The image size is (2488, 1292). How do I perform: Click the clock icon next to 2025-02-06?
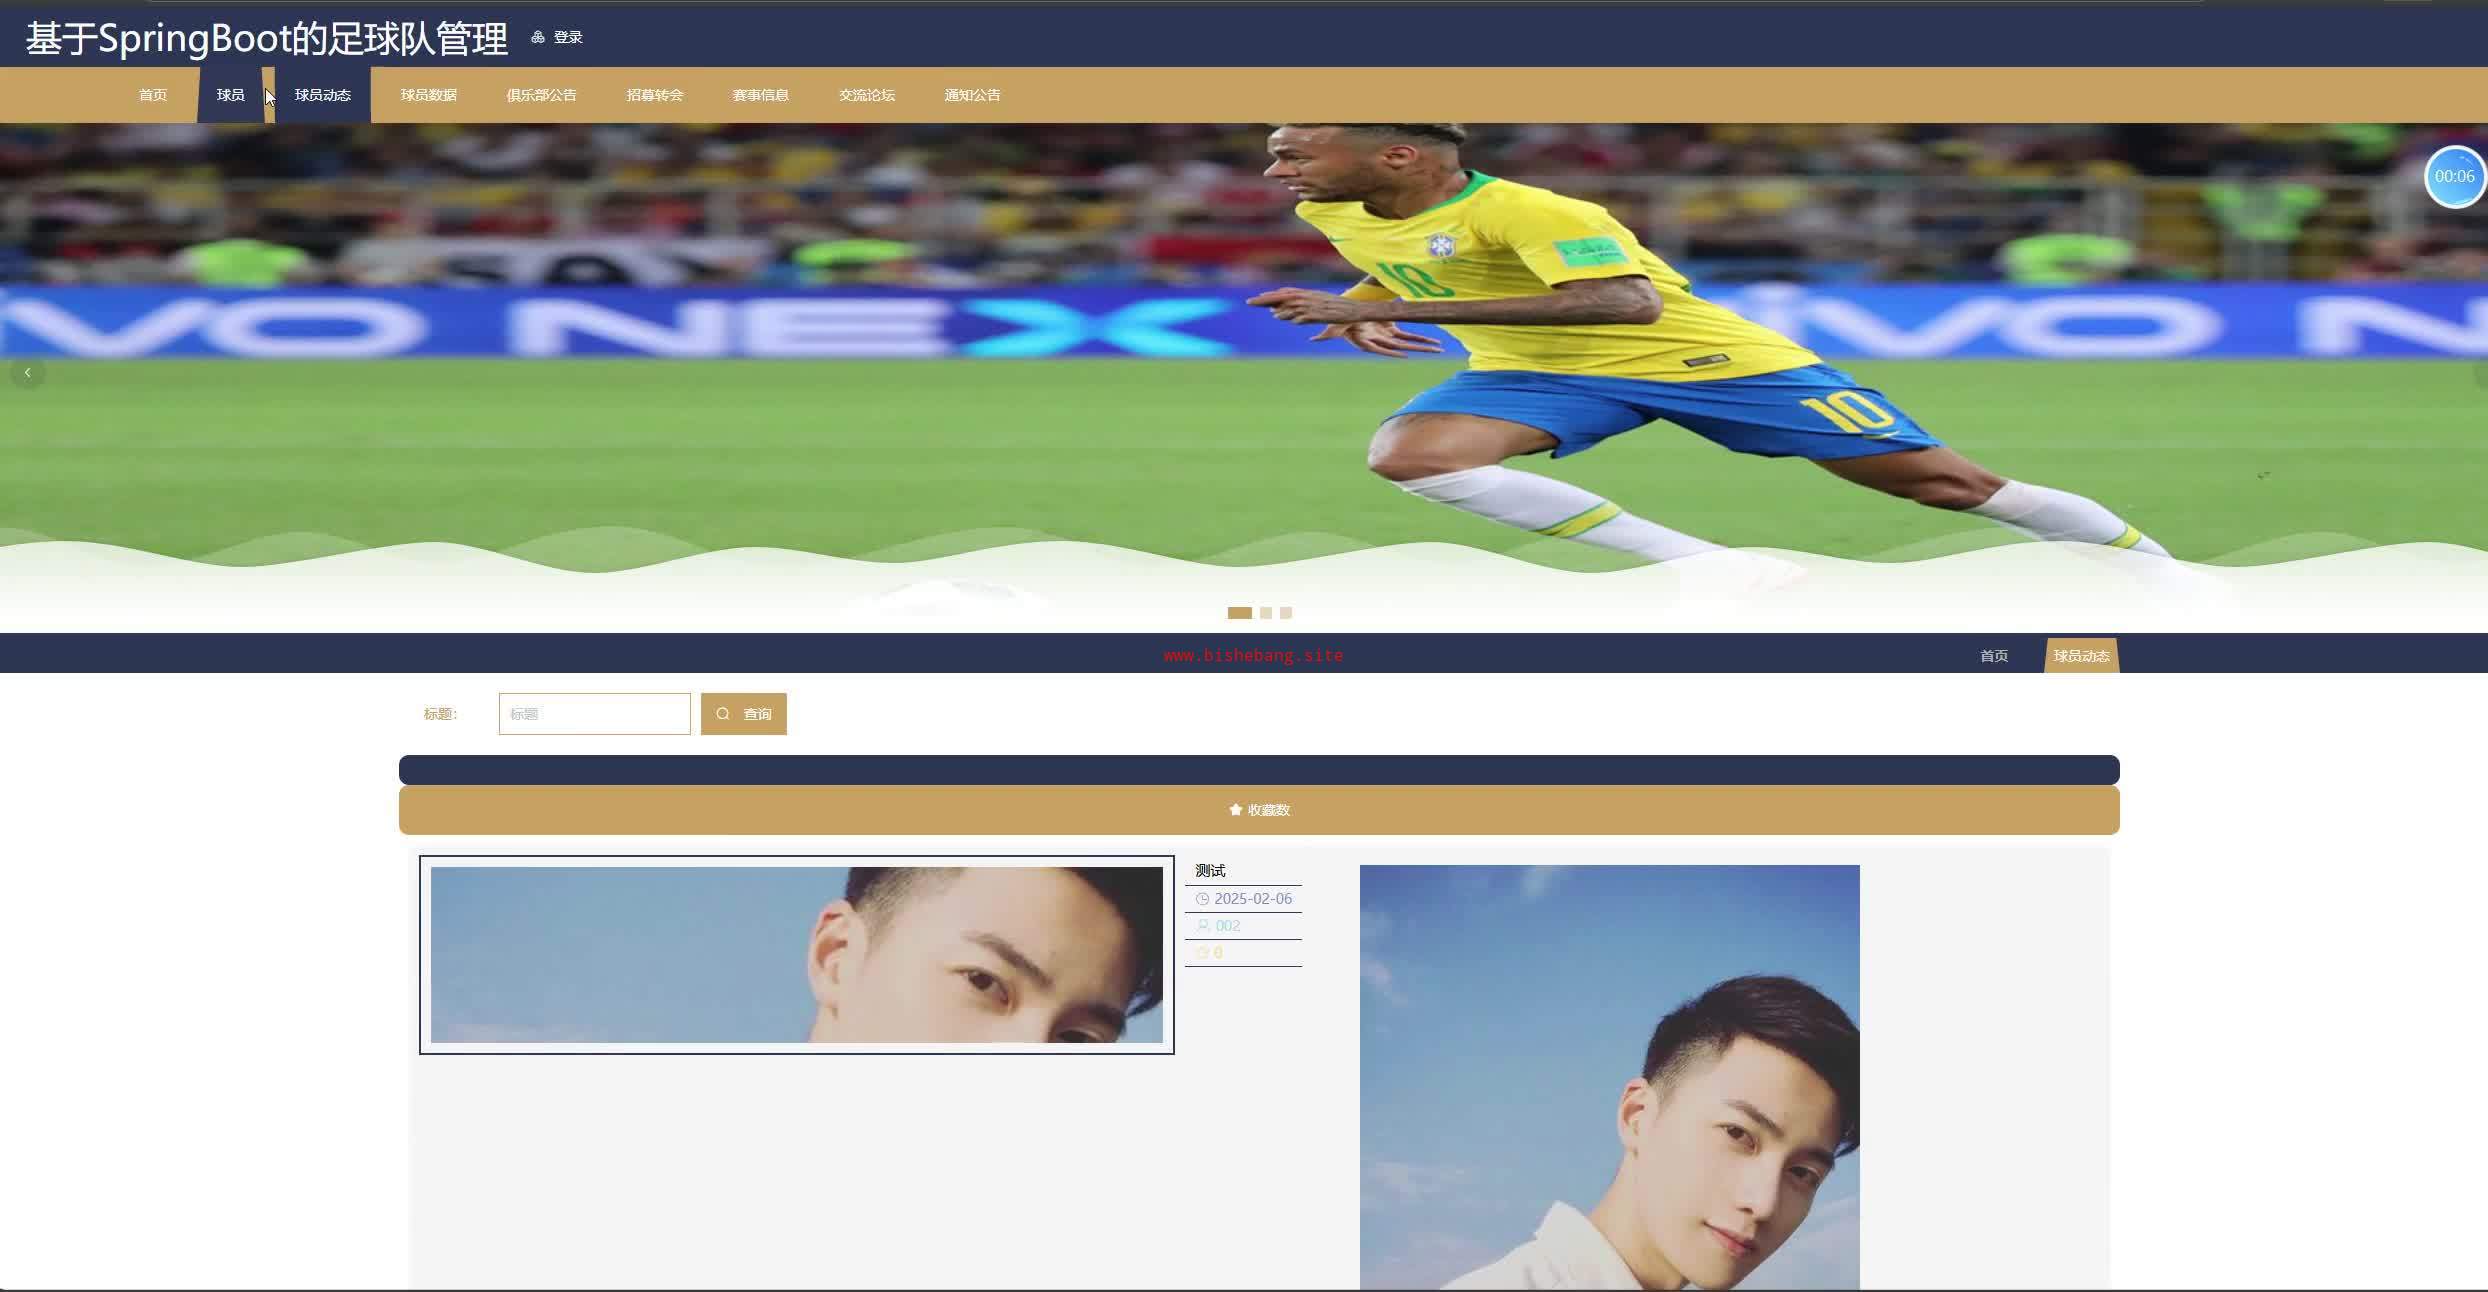[1202, 899]
